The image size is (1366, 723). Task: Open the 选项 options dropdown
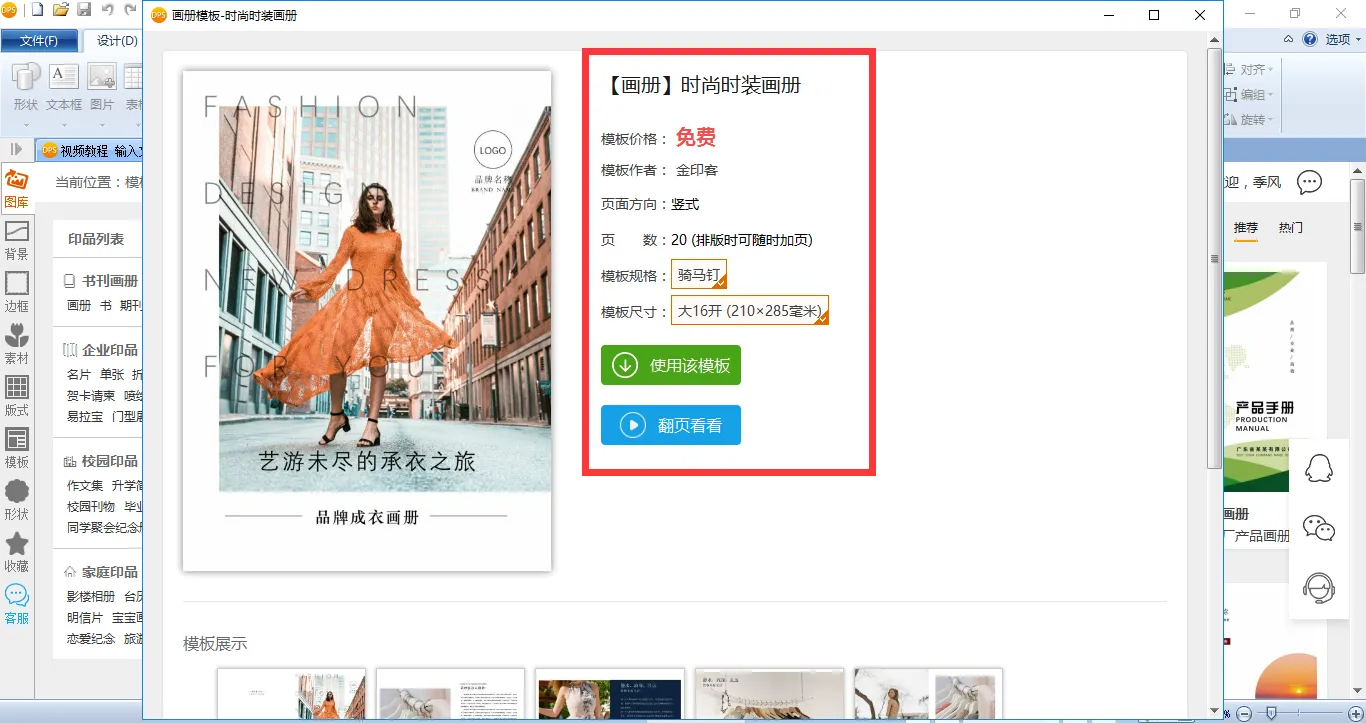pos(1343,40)
